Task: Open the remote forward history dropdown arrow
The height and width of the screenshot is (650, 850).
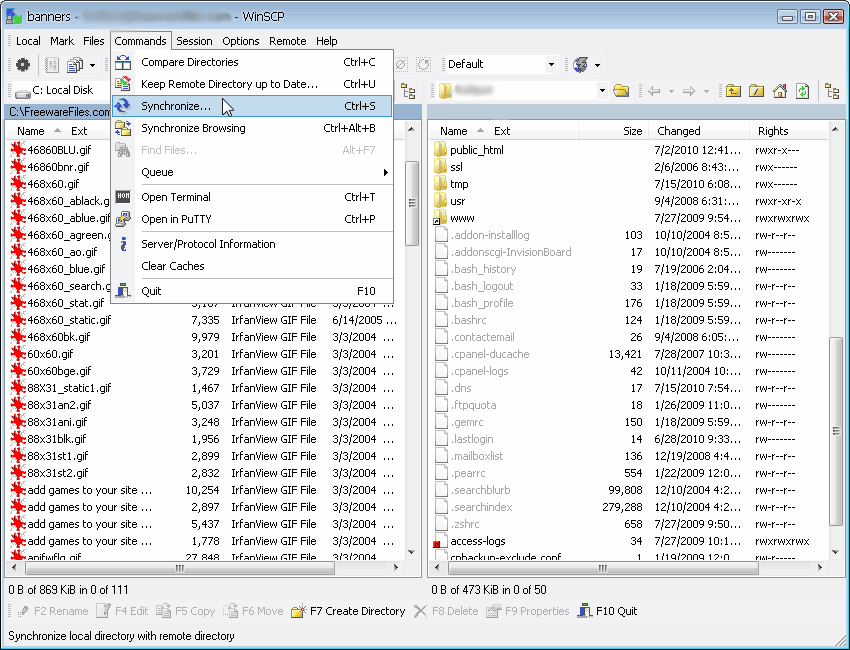Action: (x=706, y=91)
